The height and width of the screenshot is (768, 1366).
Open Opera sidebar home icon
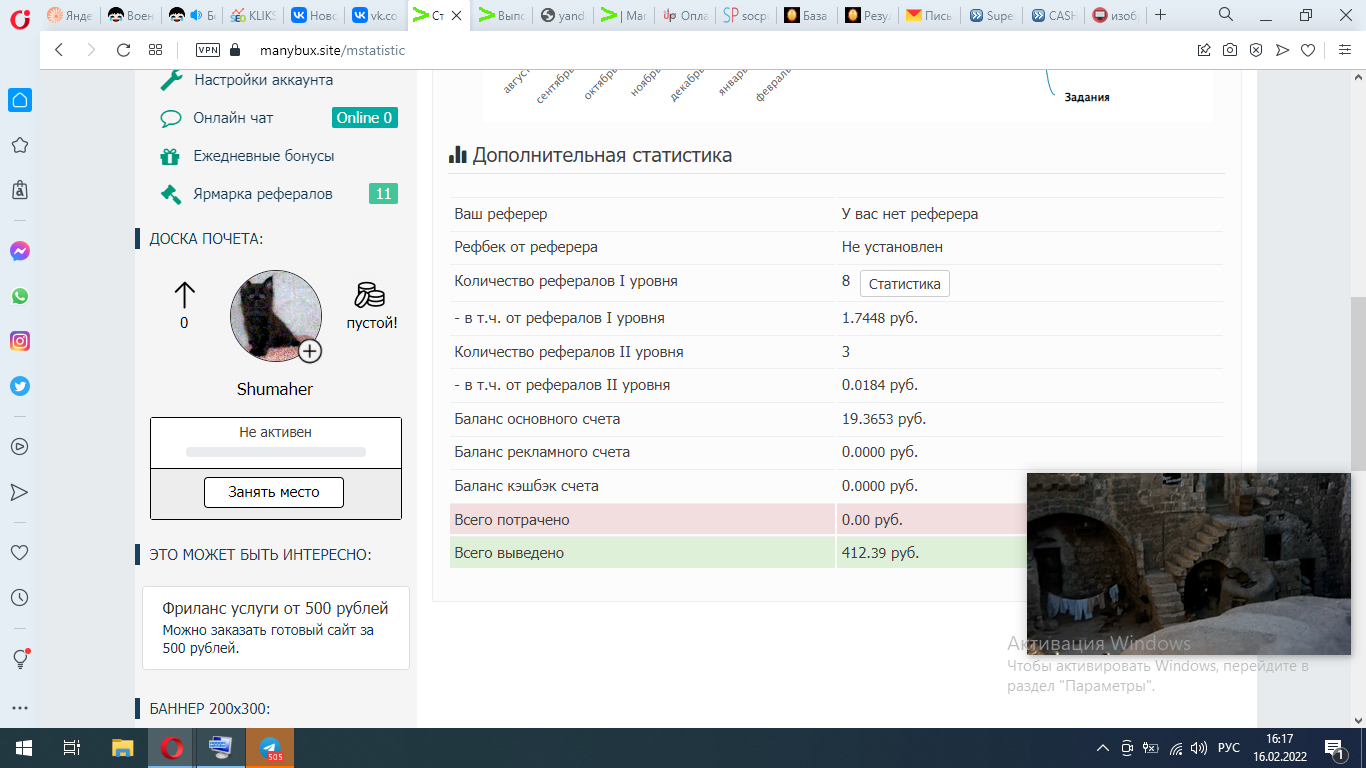tap(19, 100)
